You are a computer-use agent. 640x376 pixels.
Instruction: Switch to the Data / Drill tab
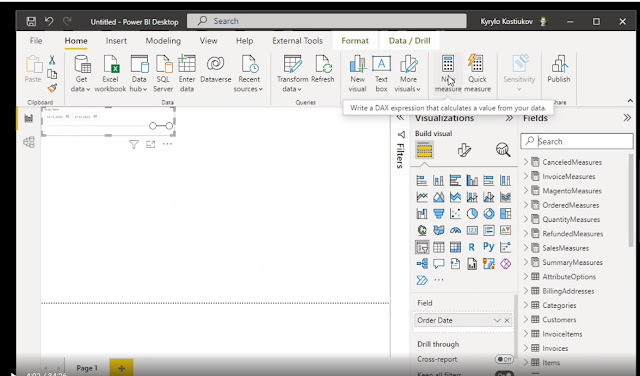(x=409, y=41)
